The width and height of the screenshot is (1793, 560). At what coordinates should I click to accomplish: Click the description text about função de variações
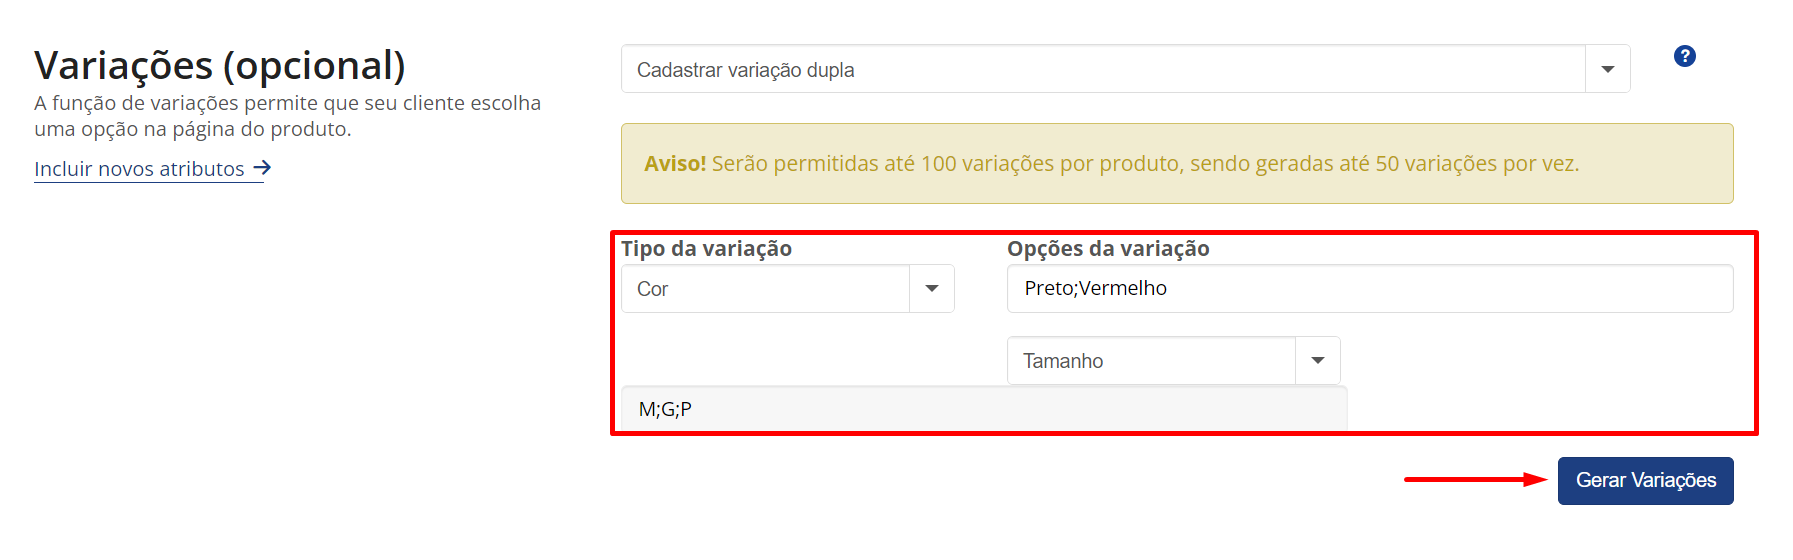coord(287,116)
